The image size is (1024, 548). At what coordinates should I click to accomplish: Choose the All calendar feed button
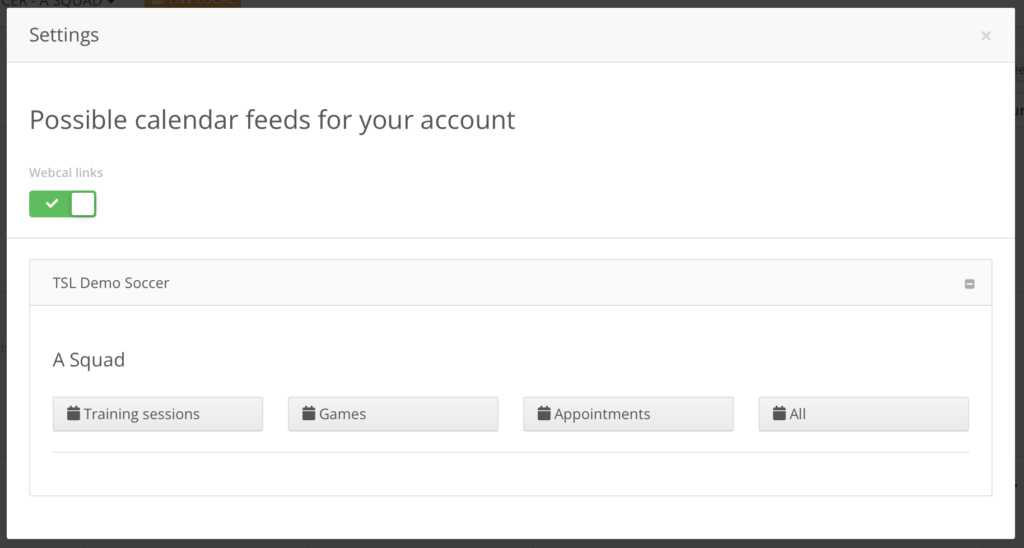click(x=863, y=413)
